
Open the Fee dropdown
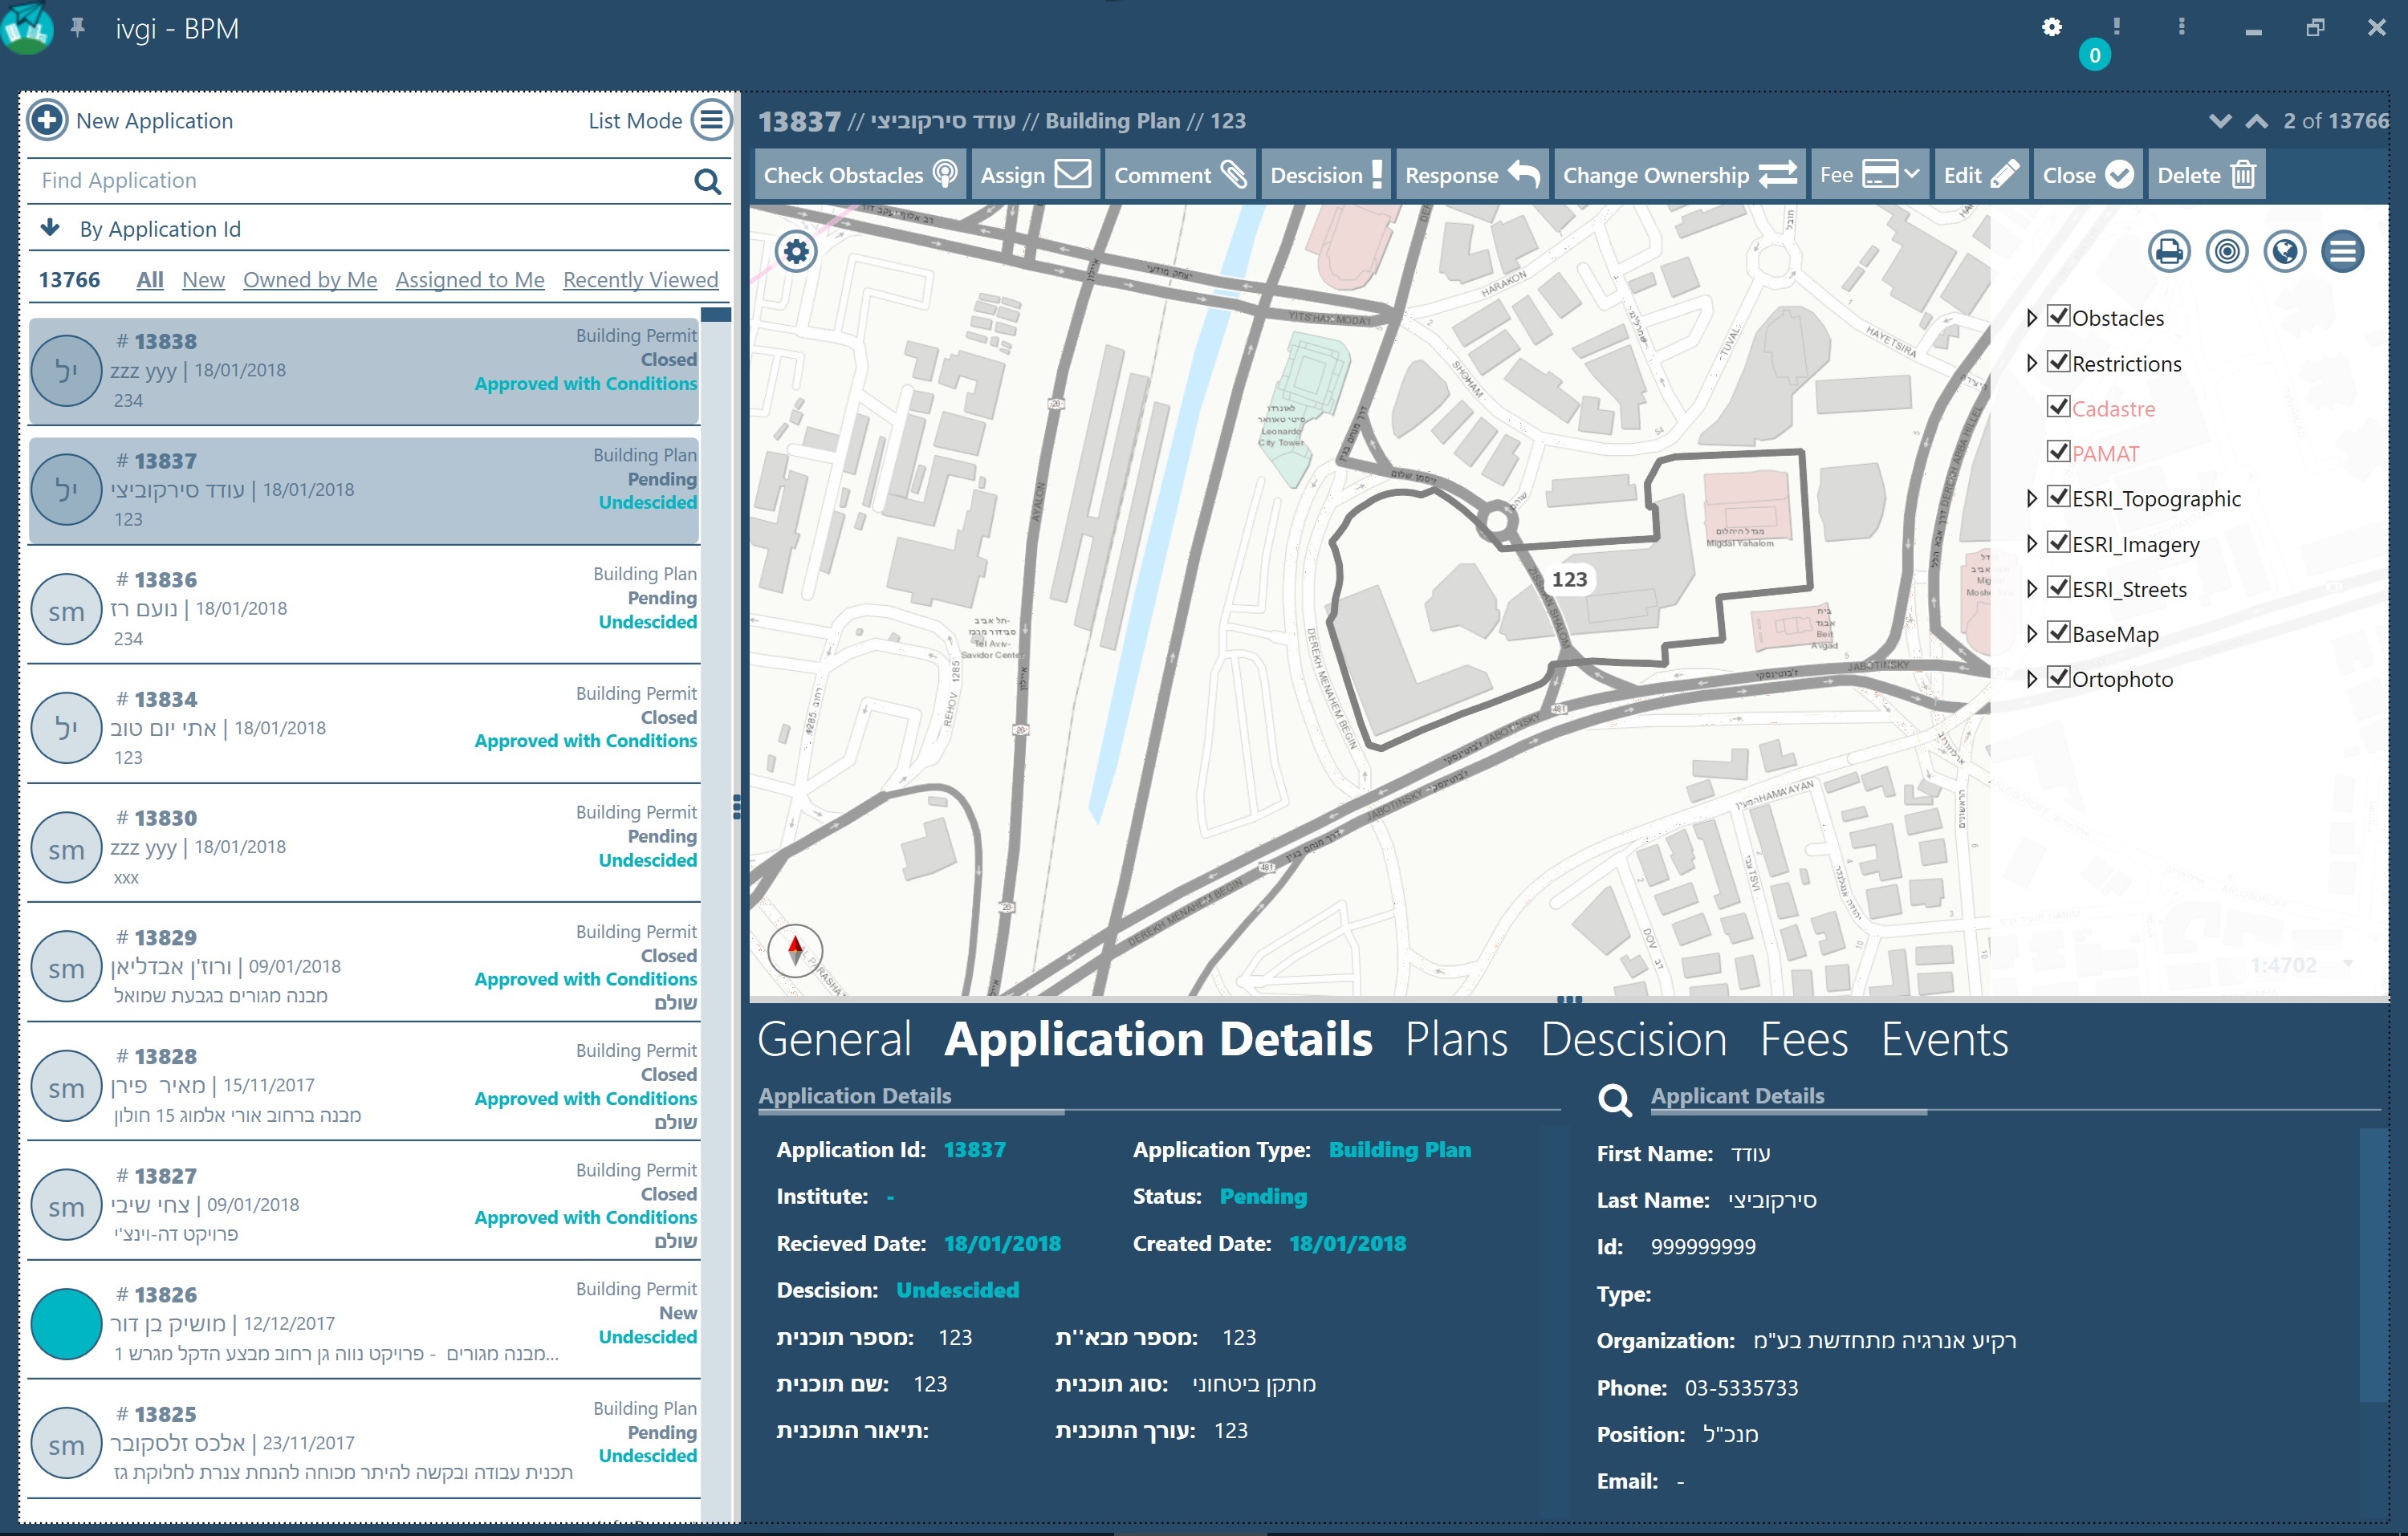[x=1870, y=175]
